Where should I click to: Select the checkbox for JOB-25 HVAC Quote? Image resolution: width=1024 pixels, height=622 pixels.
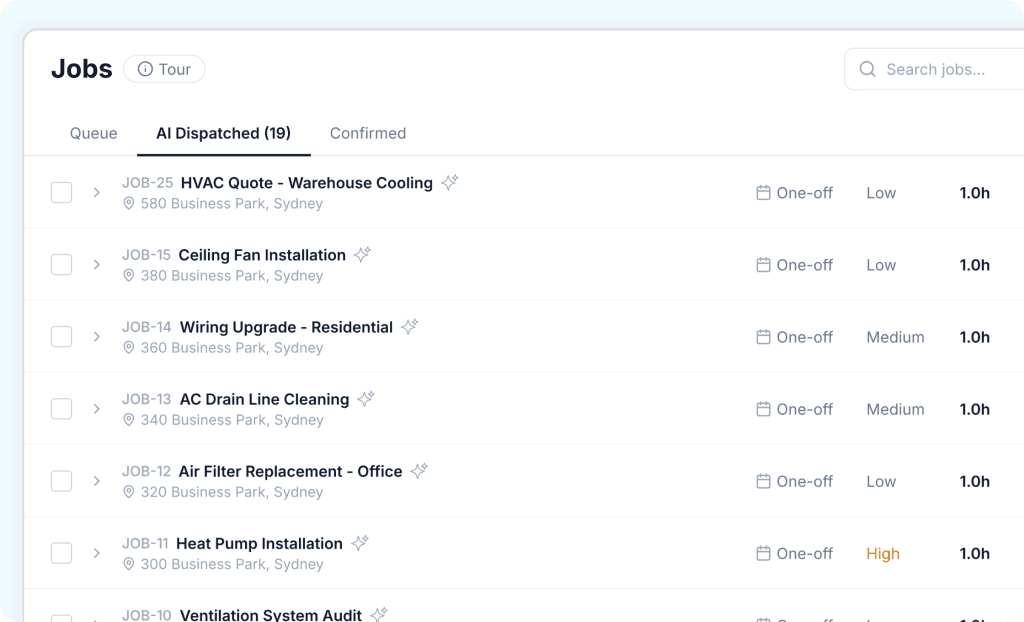(61, 193)
